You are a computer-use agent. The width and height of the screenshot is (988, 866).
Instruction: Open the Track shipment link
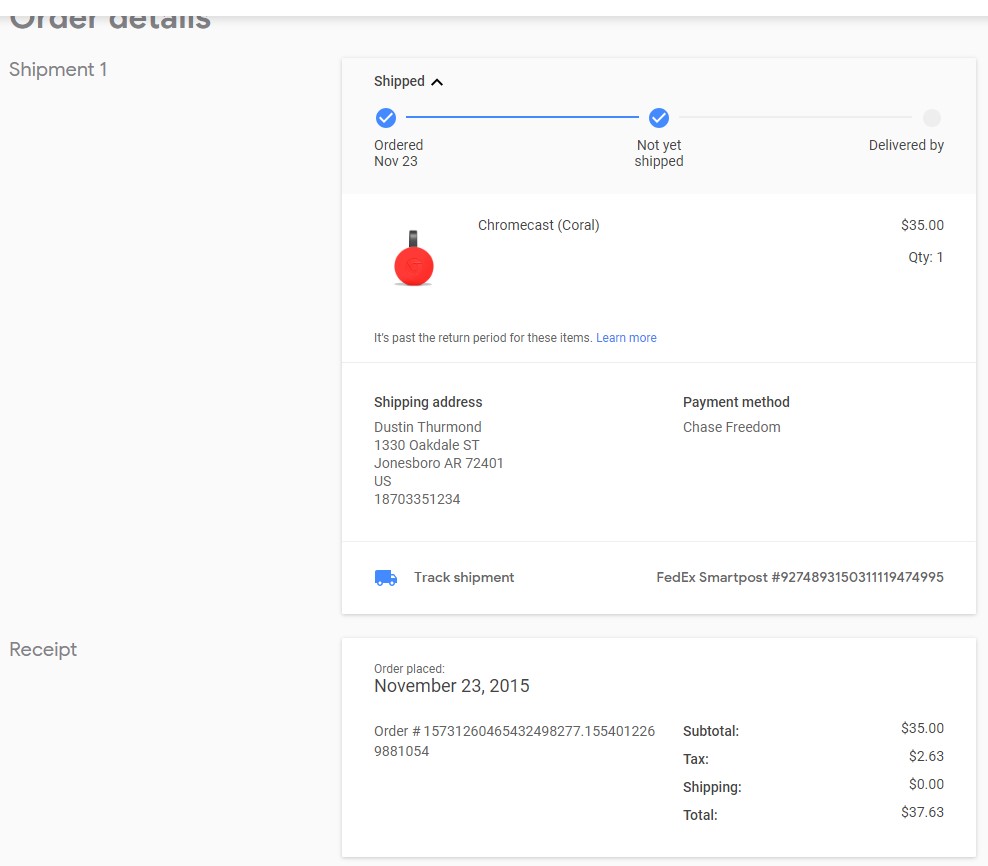(x=464, y=577)
